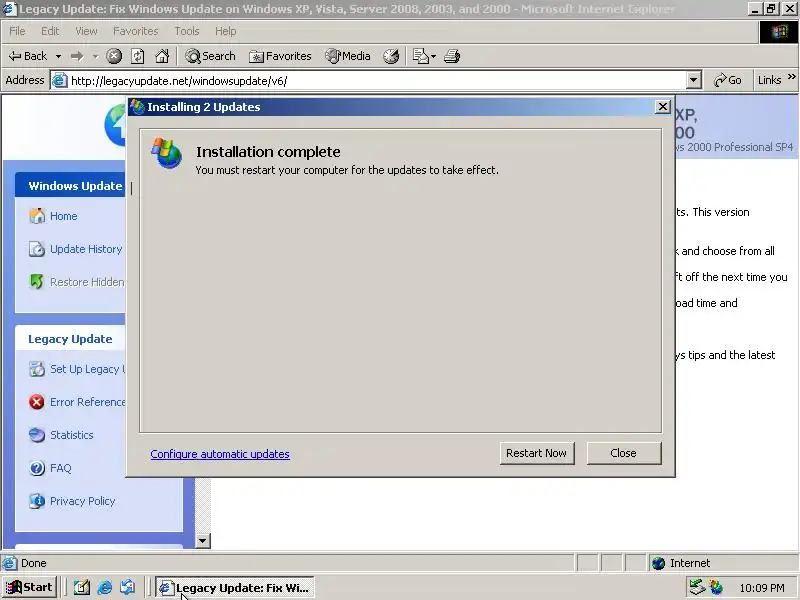Click the Legacy Update sidebar header

point(70,339)
